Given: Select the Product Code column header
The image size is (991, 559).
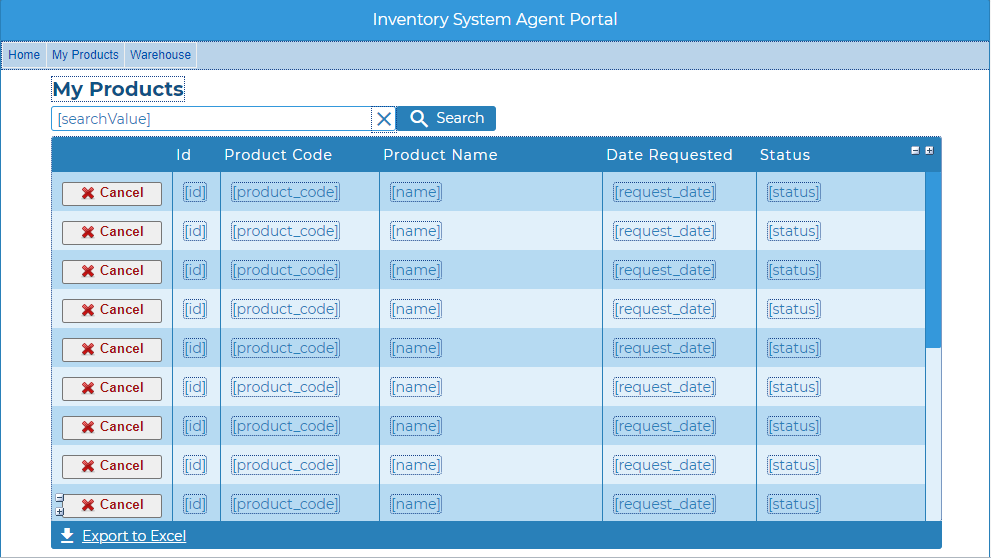Looking at the screenshot, I should coord(278,155).
